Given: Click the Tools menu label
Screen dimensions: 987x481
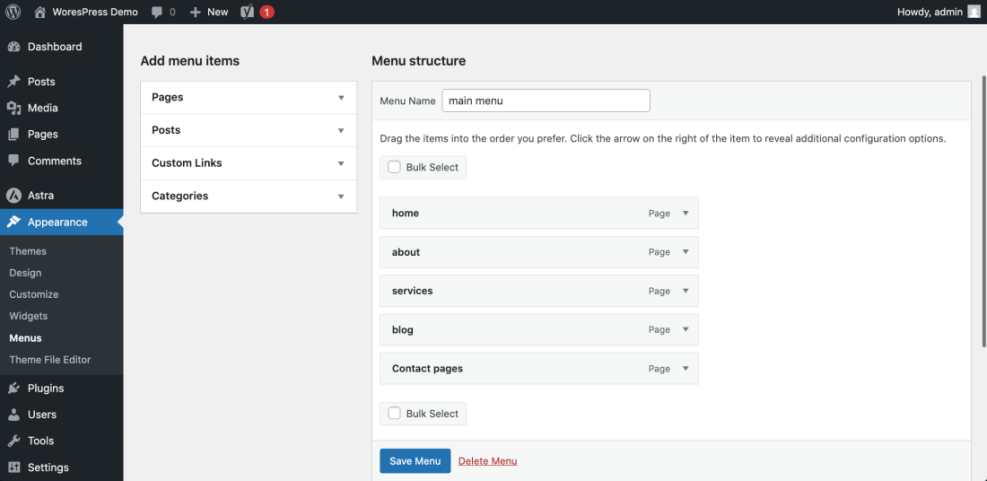Looking at the screenshot, I should click(x=41, y=441).
